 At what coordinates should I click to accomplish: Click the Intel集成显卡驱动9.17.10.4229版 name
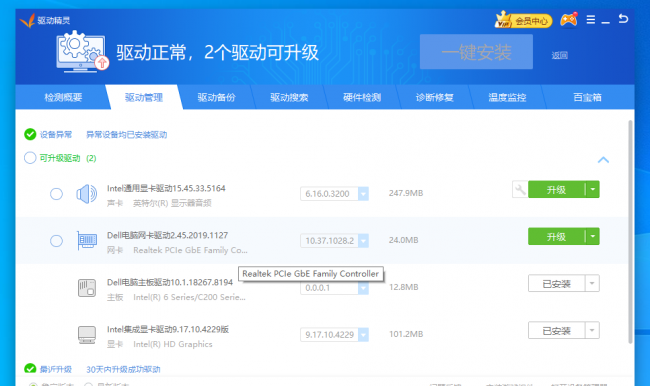click(168, 329)
